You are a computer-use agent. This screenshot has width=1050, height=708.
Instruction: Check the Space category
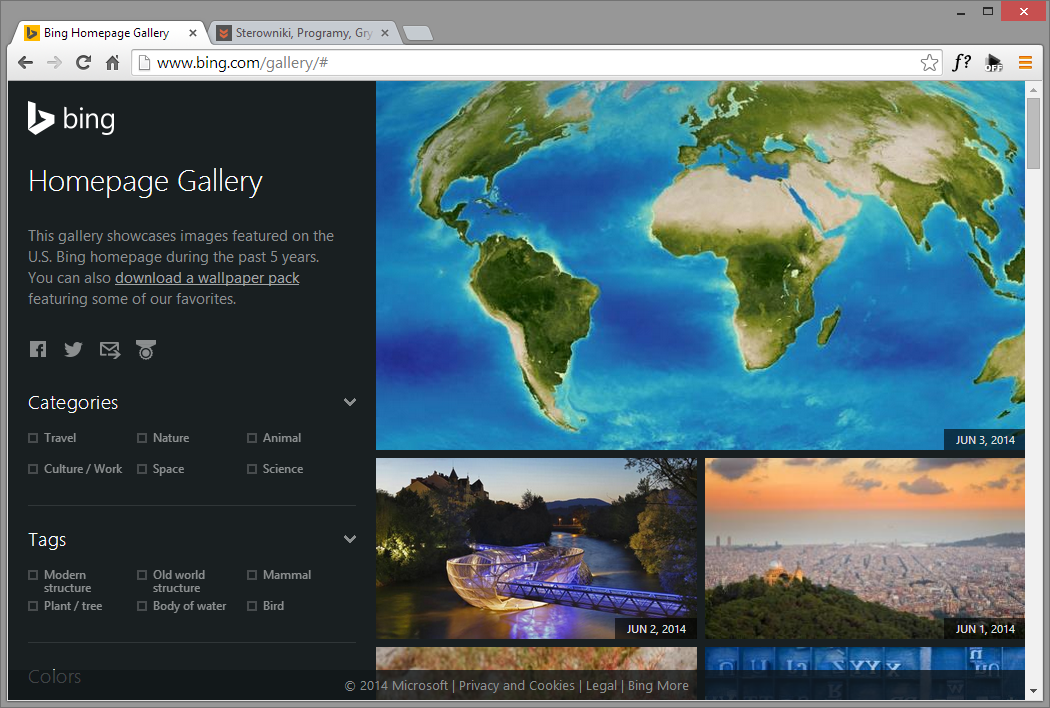(142, 469)
